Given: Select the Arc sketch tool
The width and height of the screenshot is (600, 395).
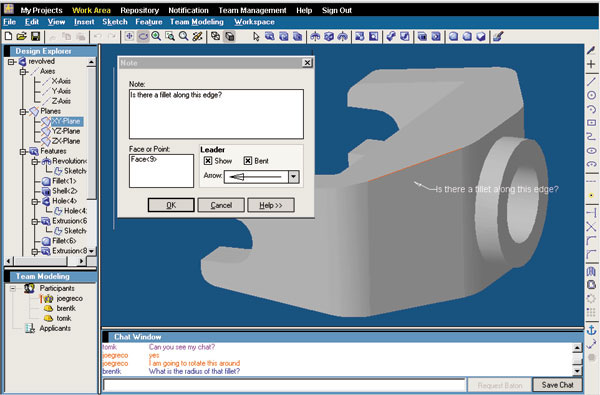Looking at the screenshot, I should pyautogui.click(x=591, y=109).
